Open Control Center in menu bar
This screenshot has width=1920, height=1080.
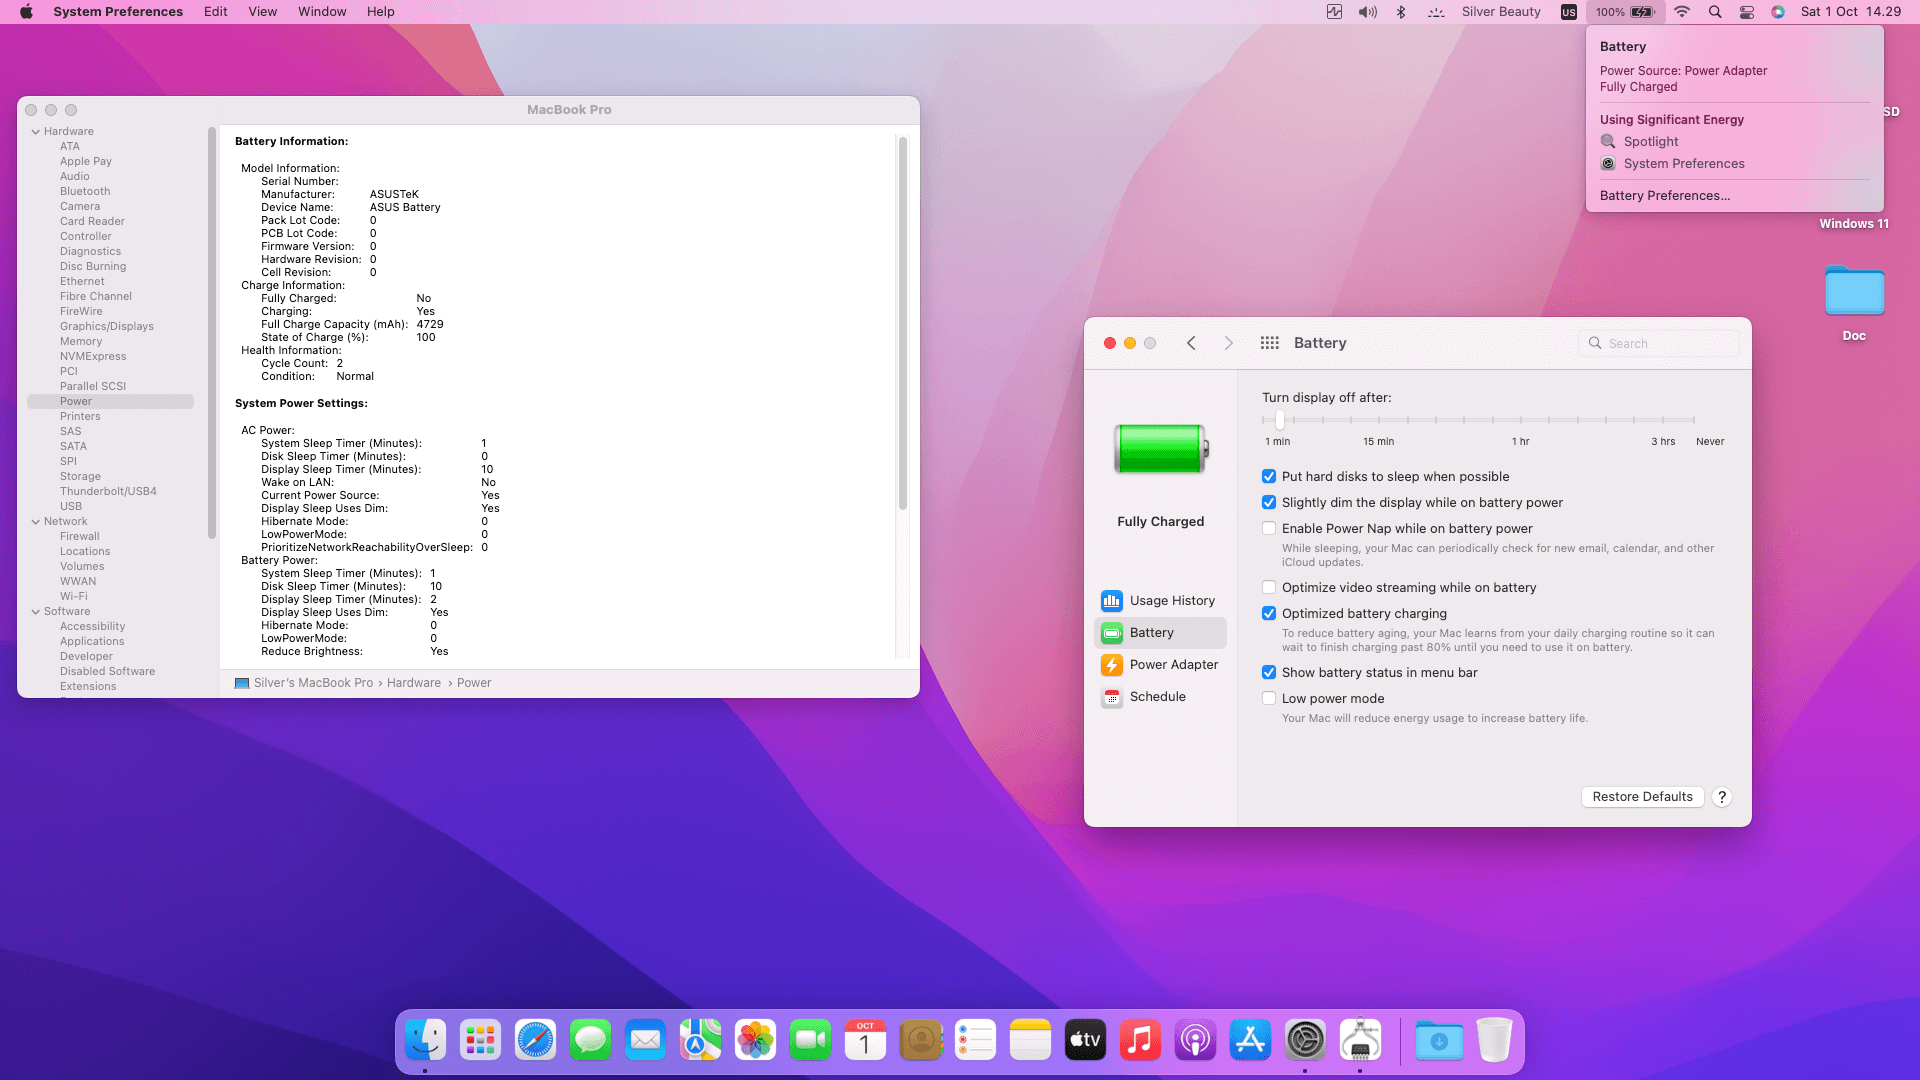pyautogui.click(x=1747, y=12)
